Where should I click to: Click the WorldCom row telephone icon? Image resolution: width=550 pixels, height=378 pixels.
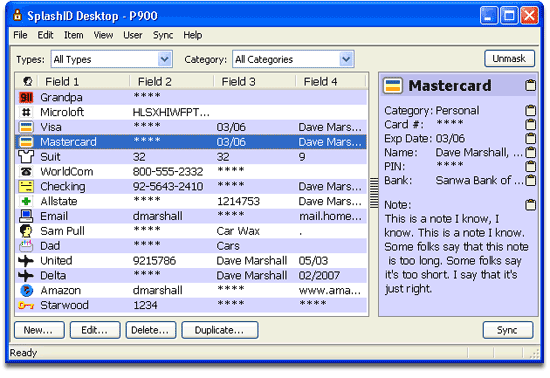pyautogui.click(x=26, y=172)
